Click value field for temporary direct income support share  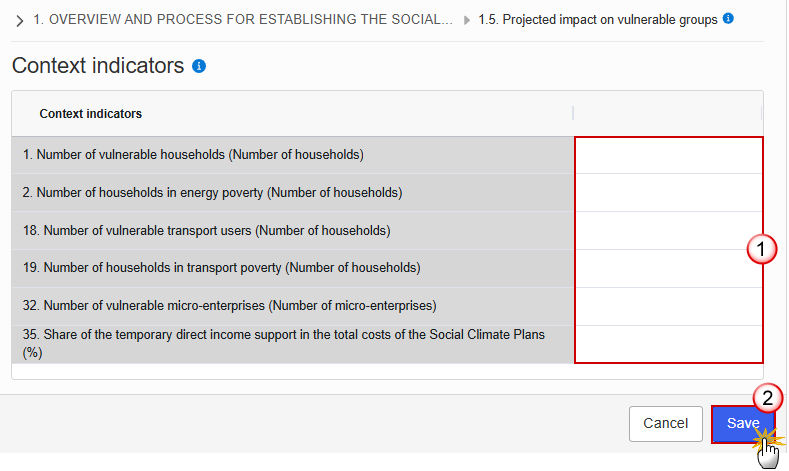(x=669, y=344)
